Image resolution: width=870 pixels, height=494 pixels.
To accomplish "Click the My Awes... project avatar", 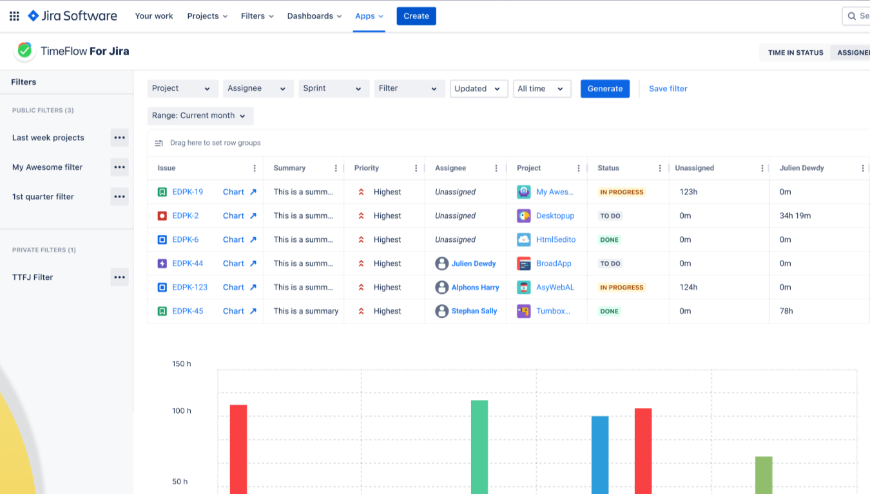I will tap(524, 192).
